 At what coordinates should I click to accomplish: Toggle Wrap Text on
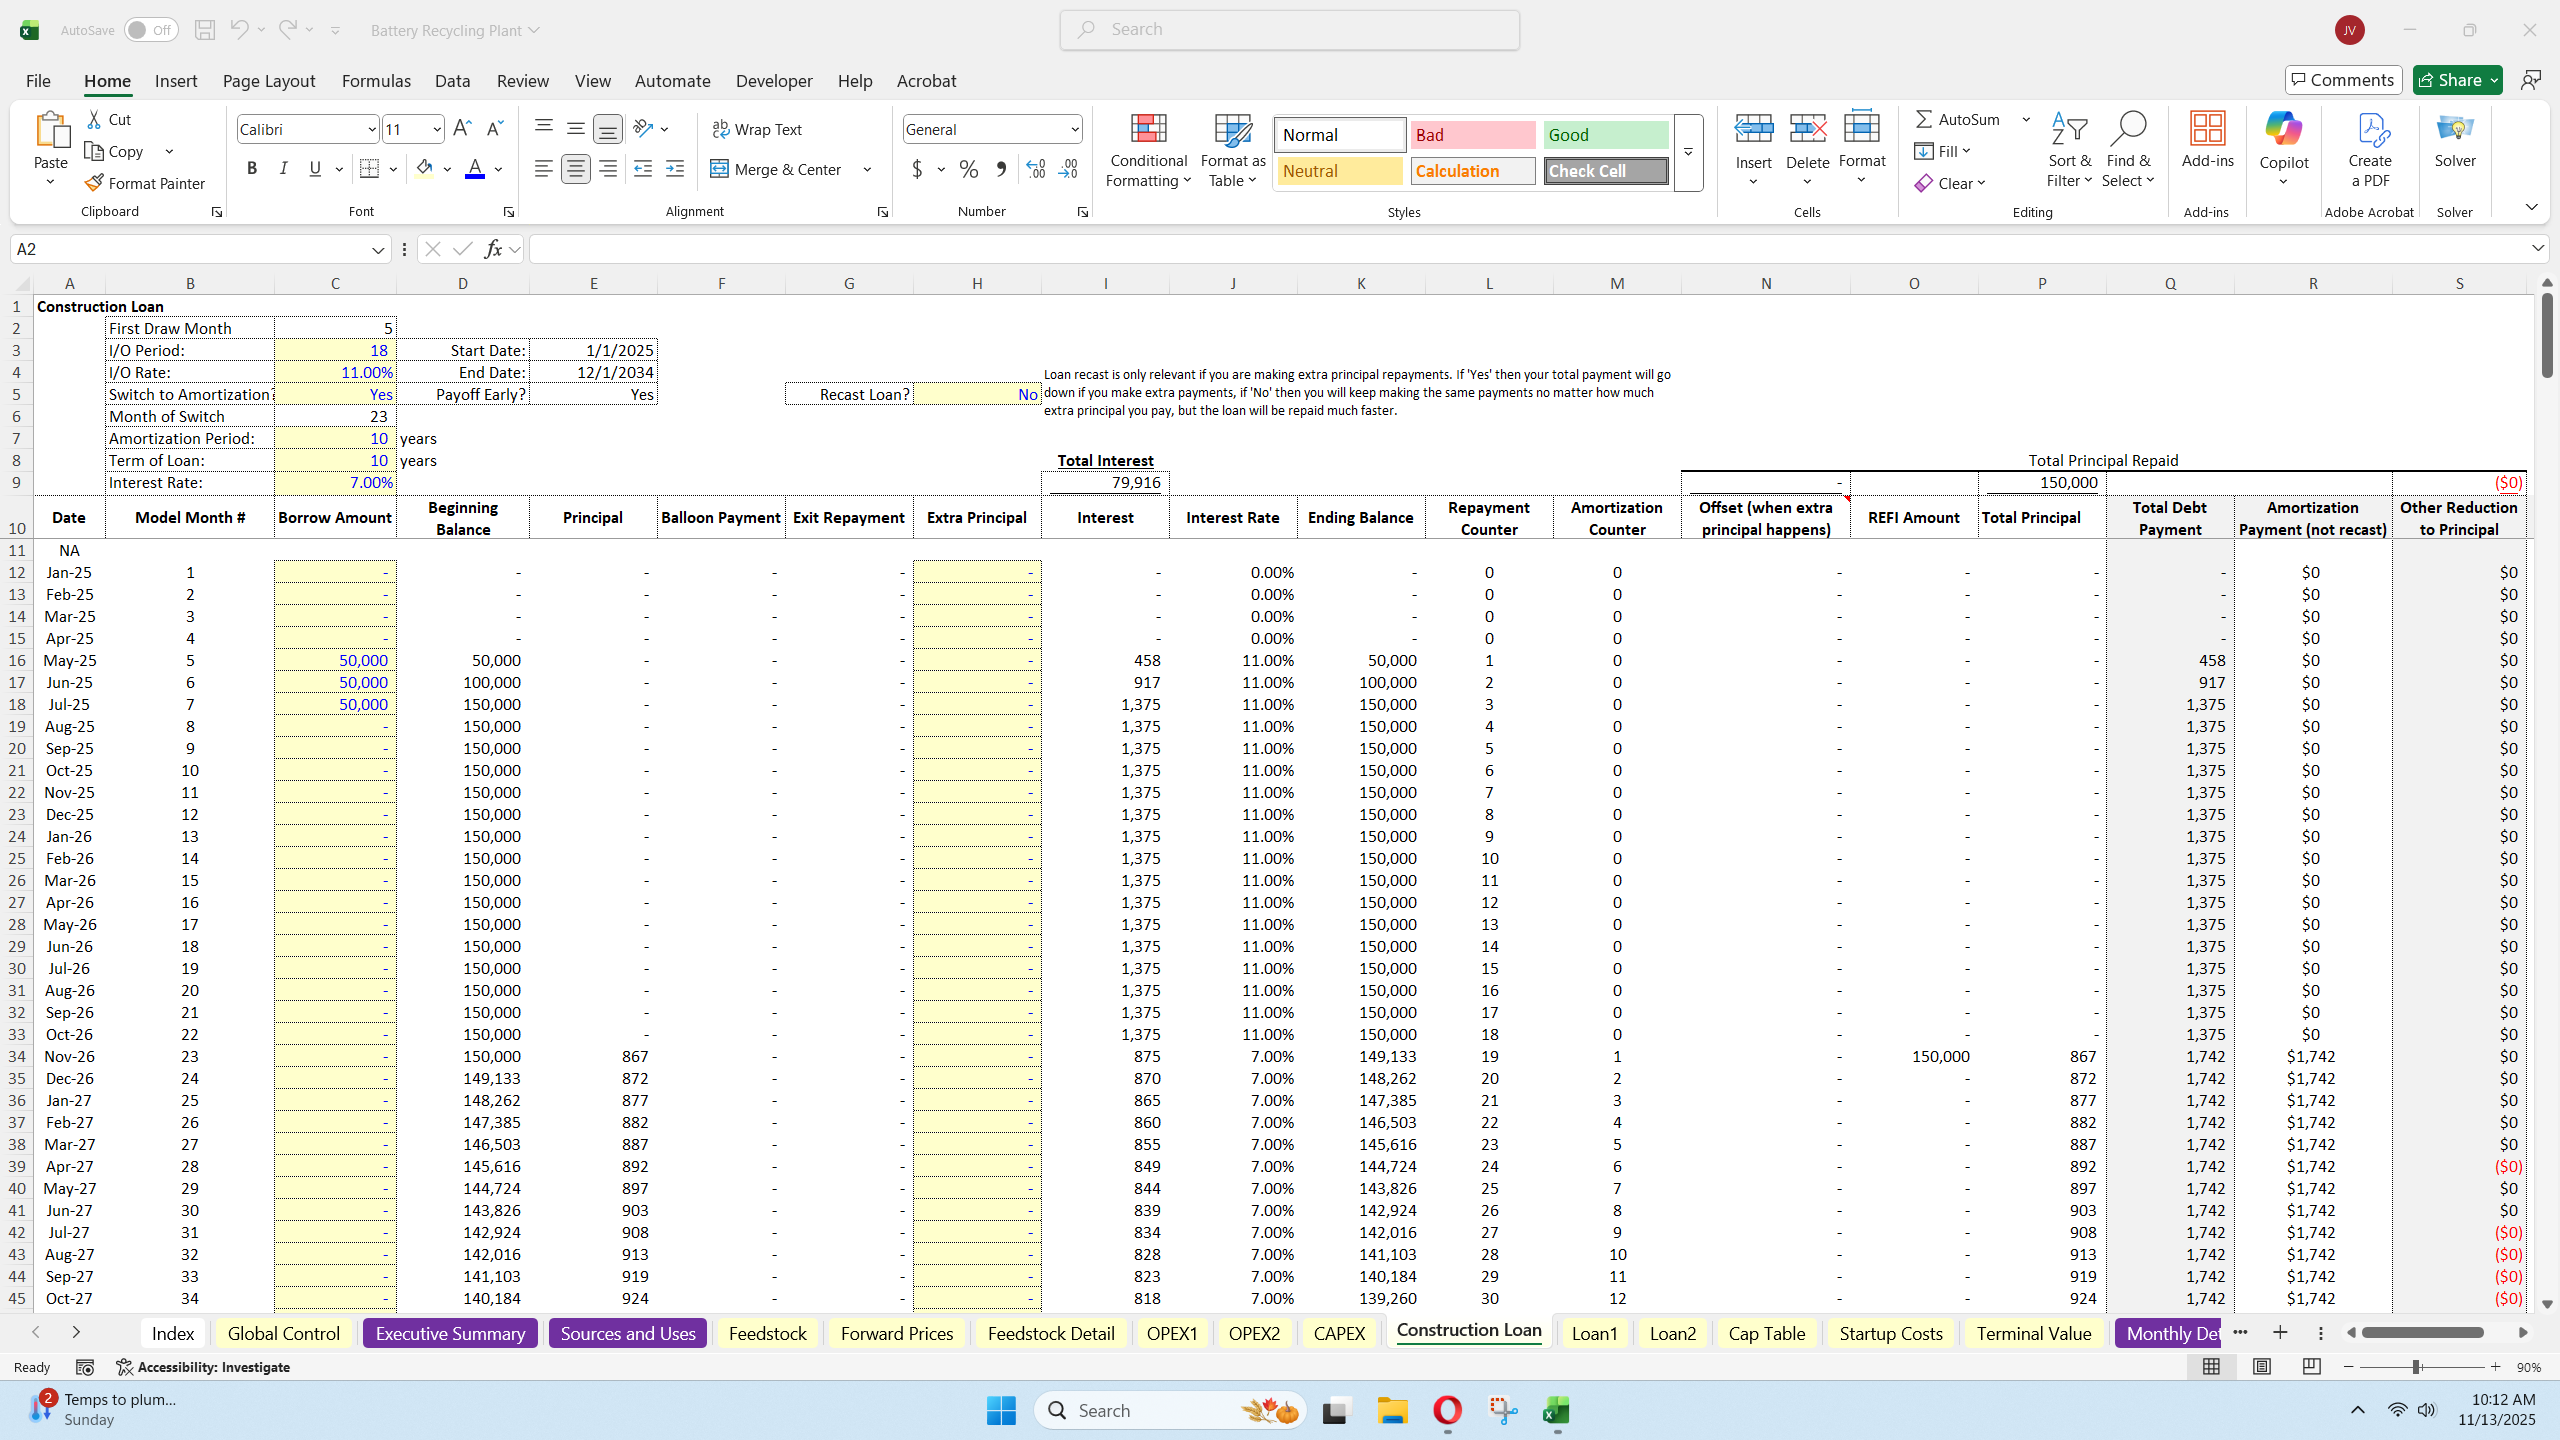tap(757, 129)
